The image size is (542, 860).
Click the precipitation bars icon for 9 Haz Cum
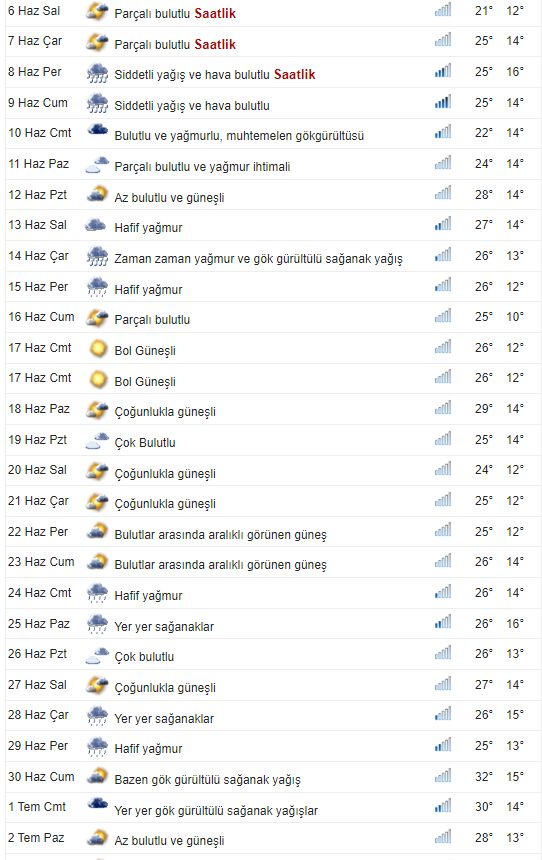[x=443, y=102]
